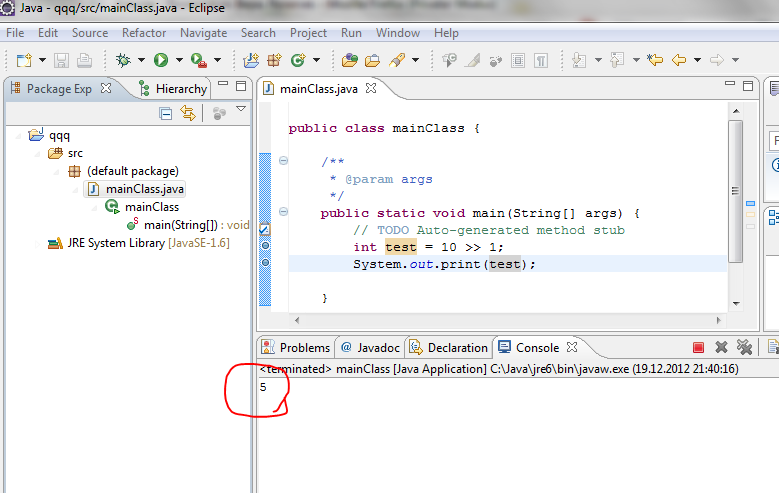Open the Run button dropdown arrow
The height and width of the screenshot is (493, 779).
point(178,60)
